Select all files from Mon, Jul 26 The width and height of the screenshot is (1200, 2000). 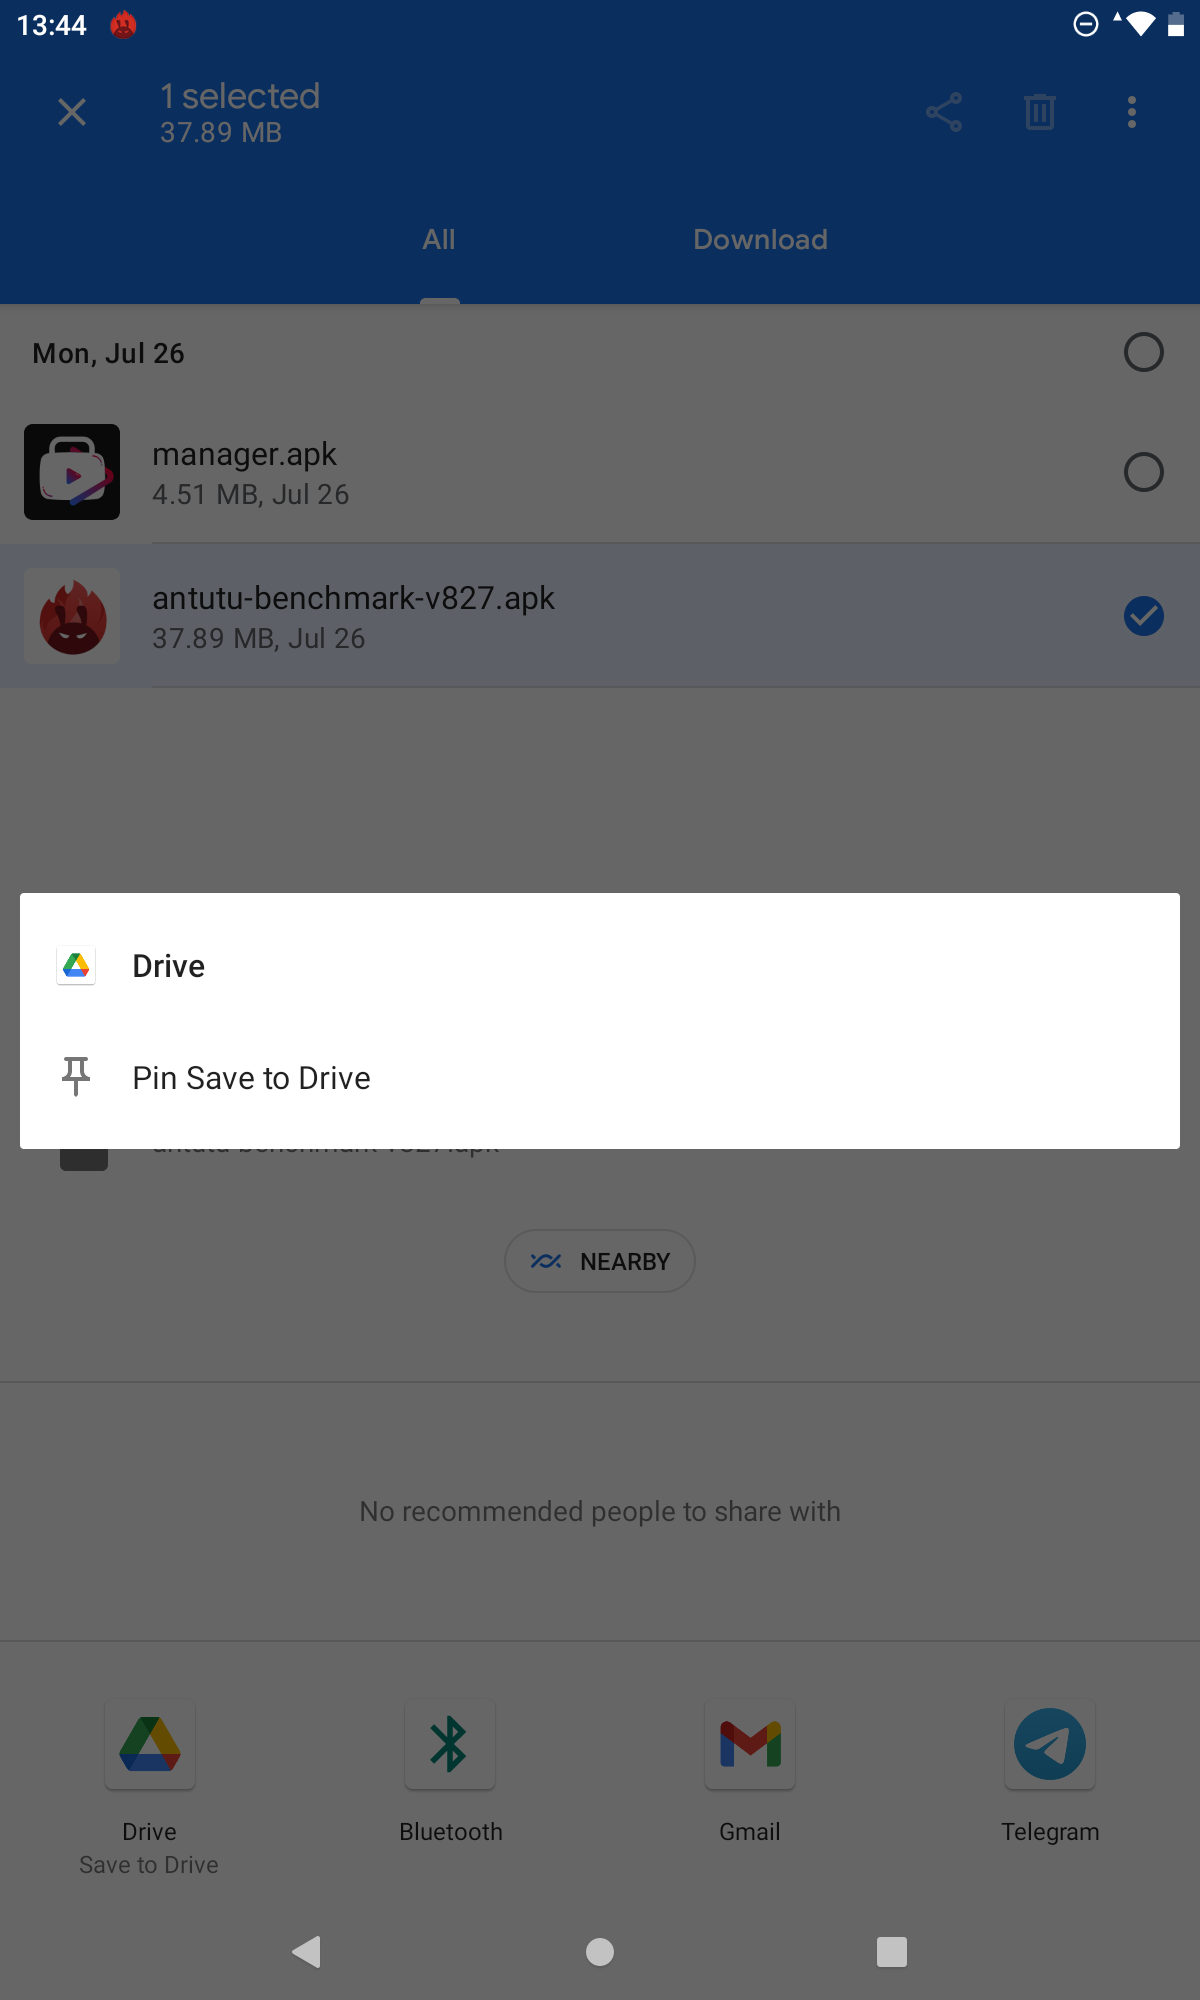pyautogui.click(x=1144, y=352)
